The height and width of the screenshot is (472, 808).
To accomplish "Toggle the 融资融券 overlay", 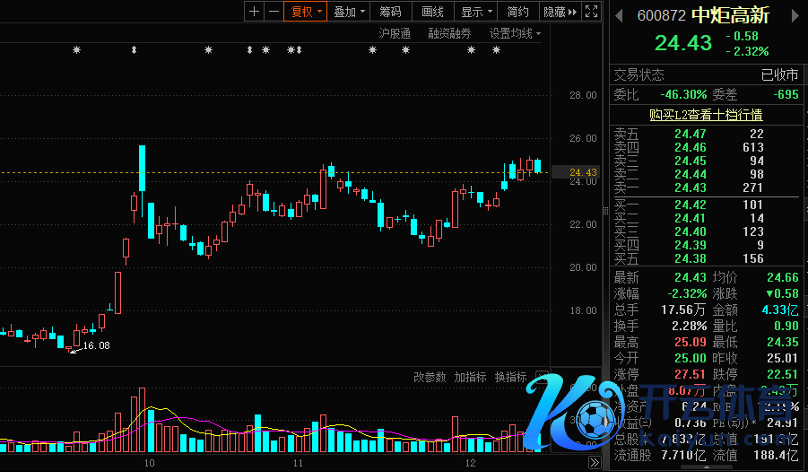I will [x=449, y=33].
